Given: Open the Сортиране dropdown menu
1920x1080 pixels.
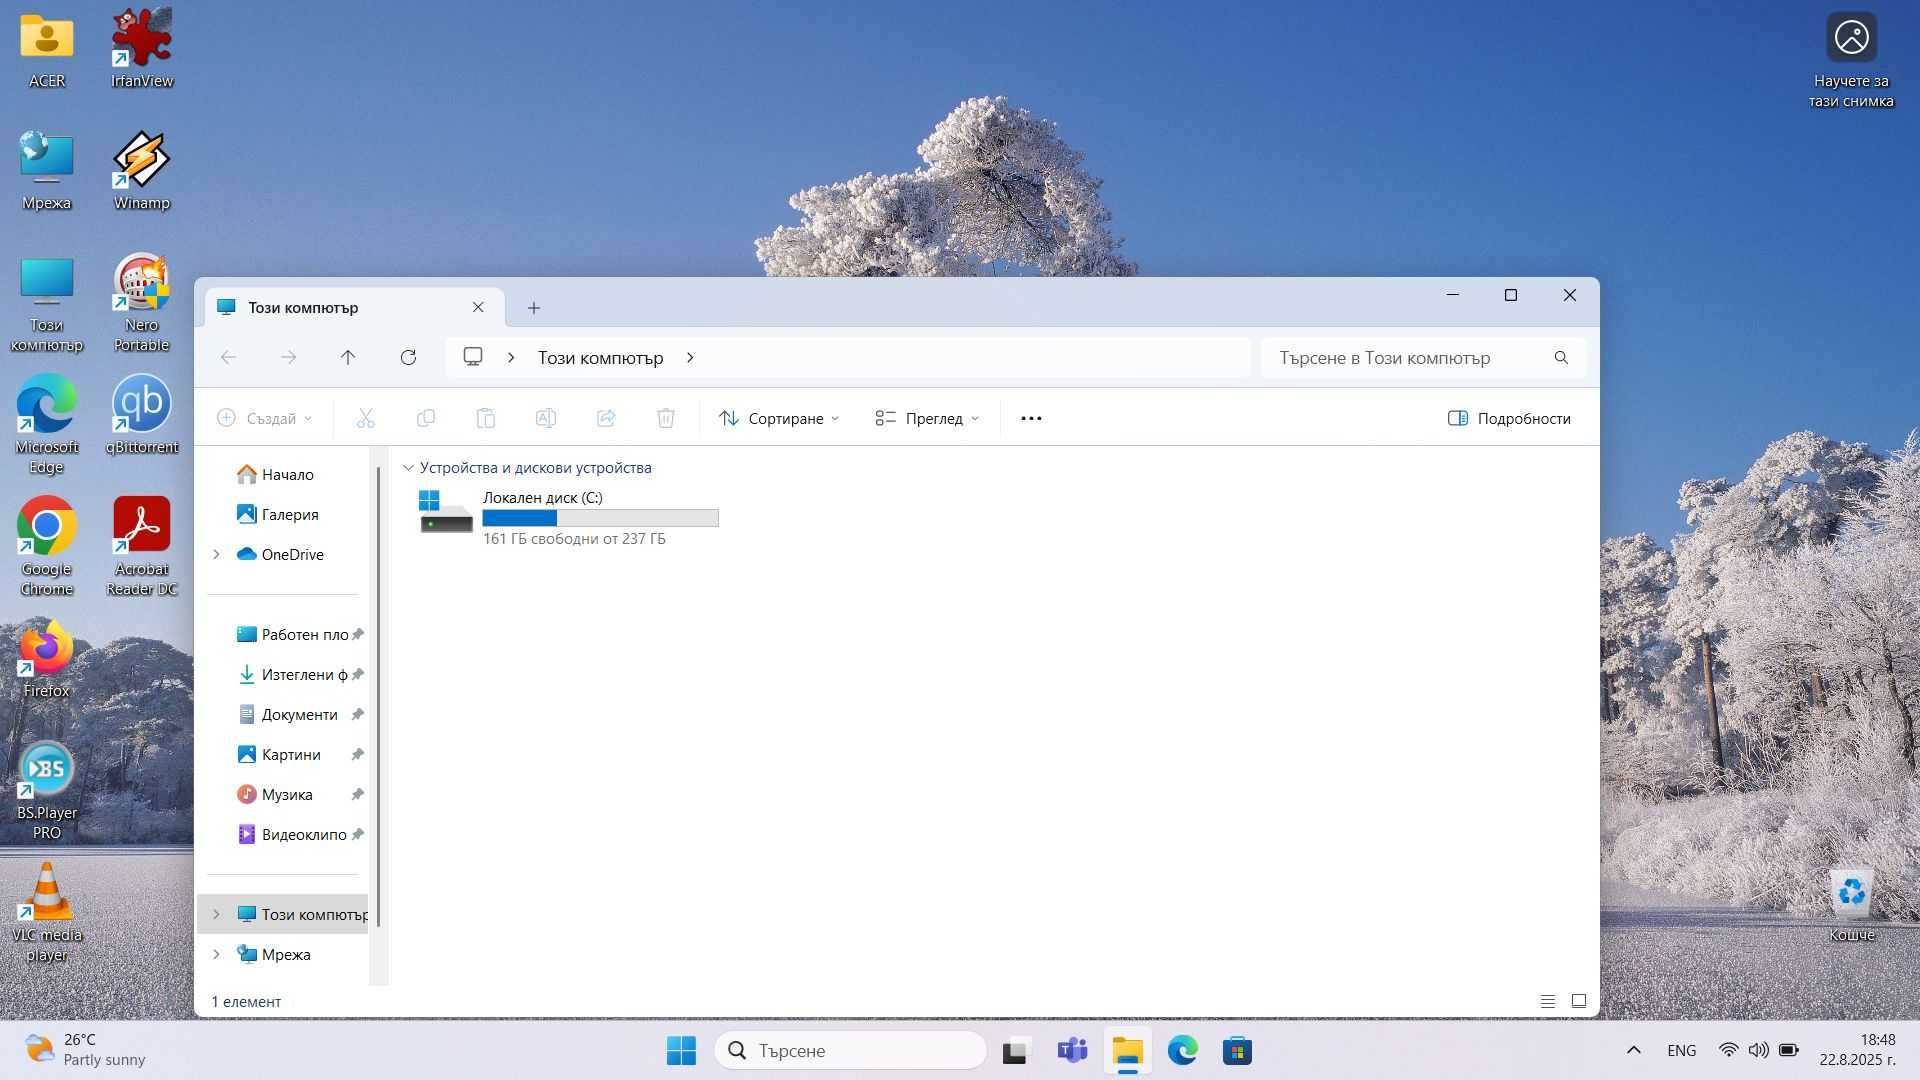Looking at the screenshot, I should coord(779,418).
